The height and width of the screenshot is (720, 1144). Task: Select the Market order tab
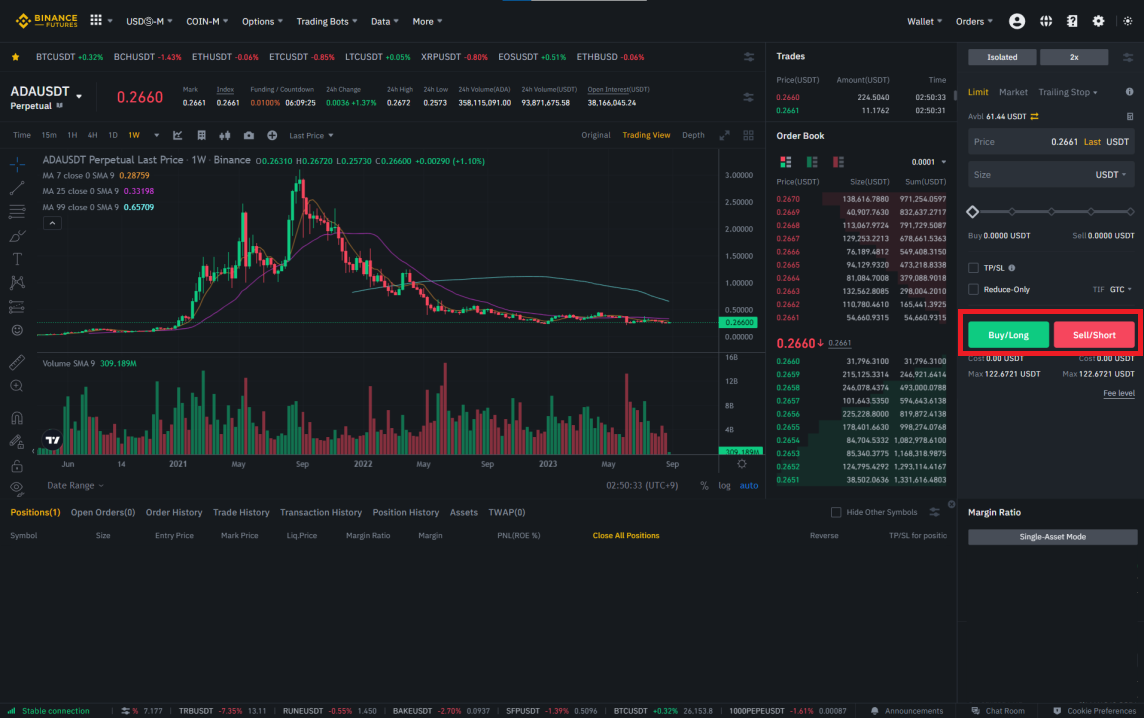(1013, 92)
